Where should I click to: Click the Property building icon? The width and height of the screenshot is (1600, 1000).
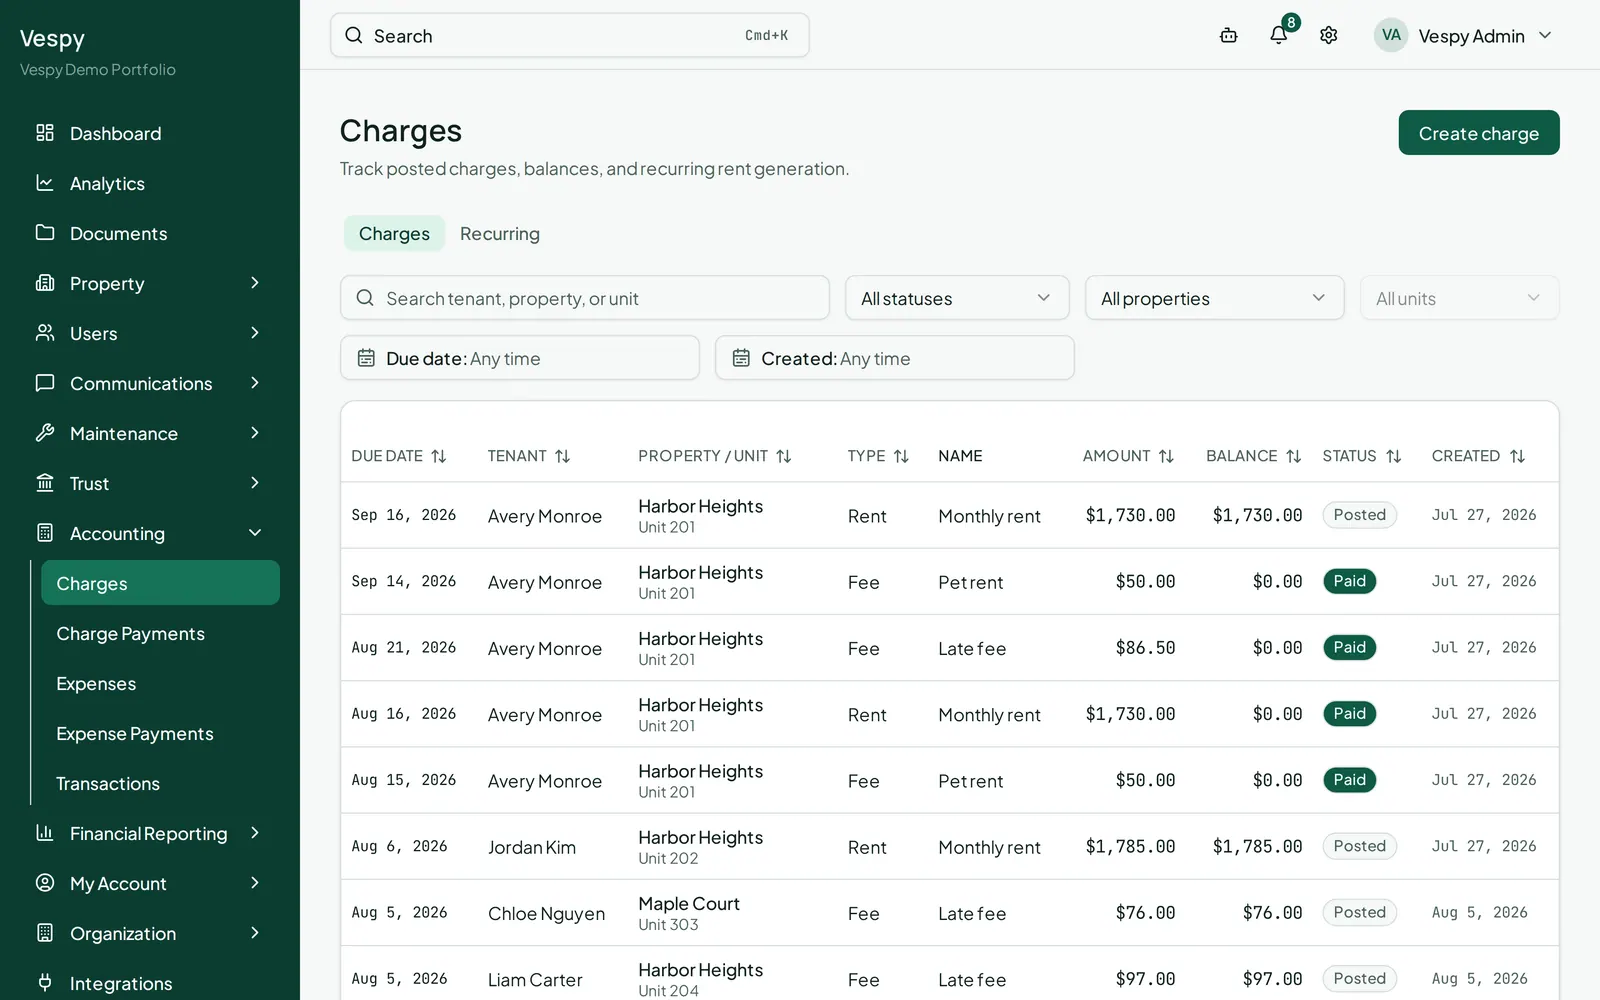45,283
